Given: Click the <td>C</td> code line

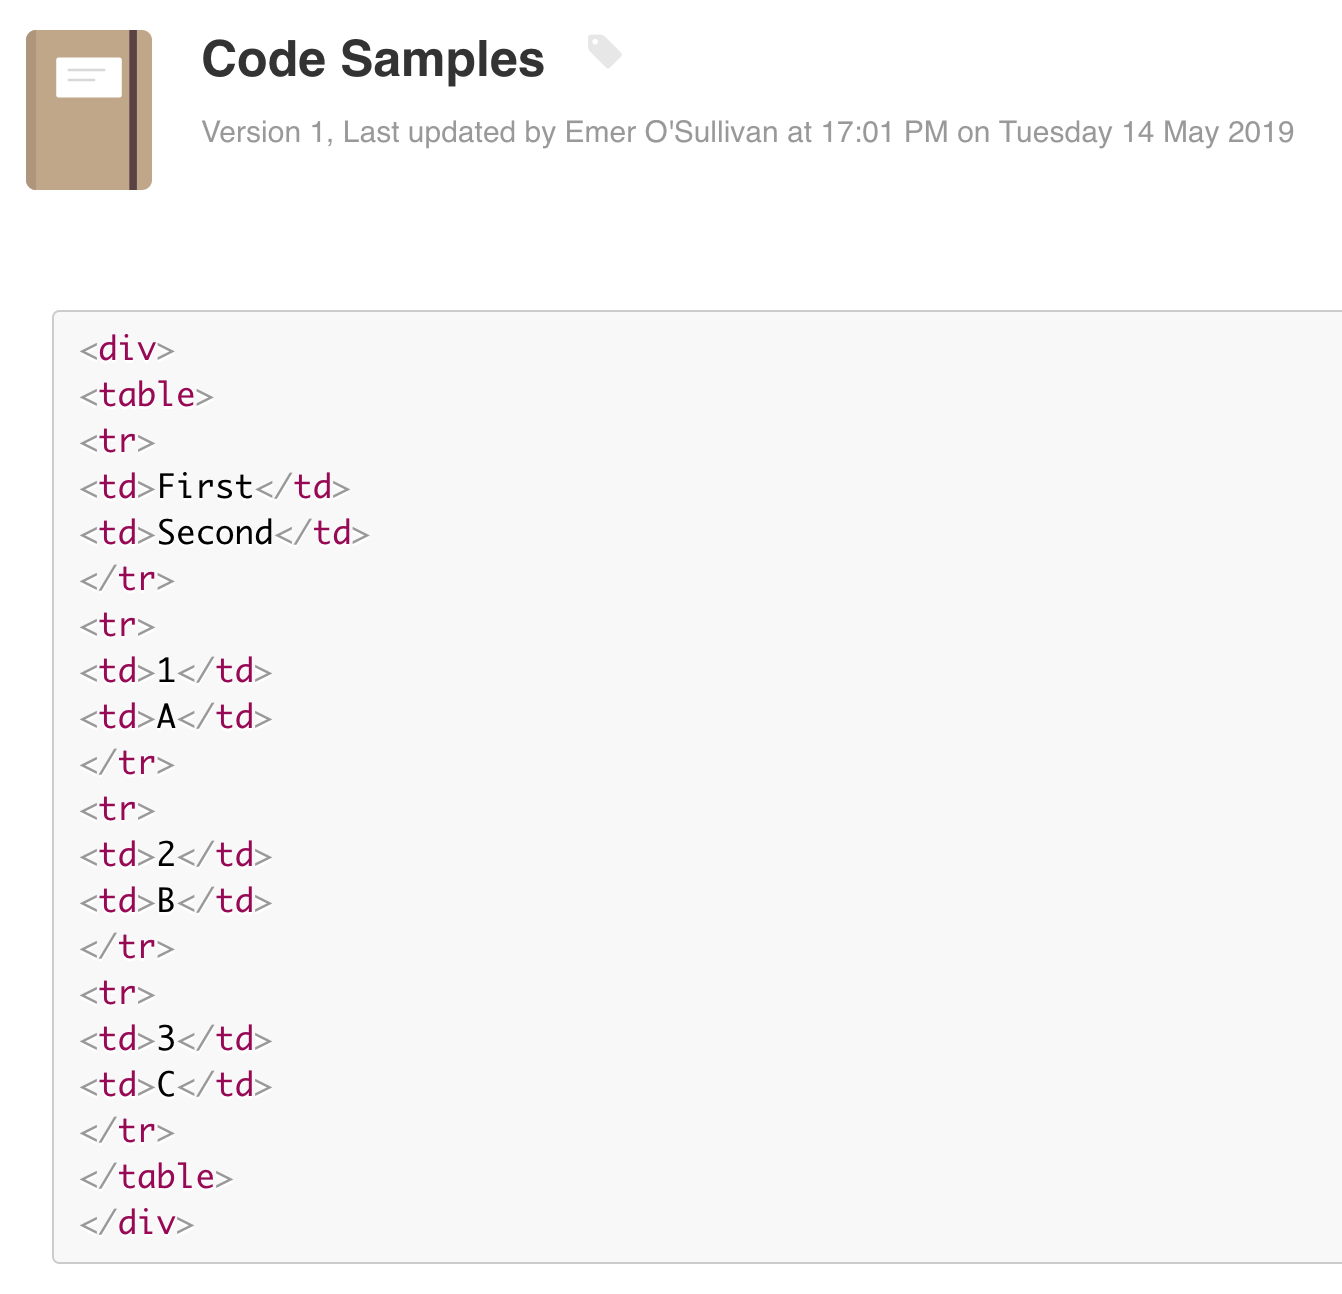Looking at the screenshot, I should point(176,1084).
